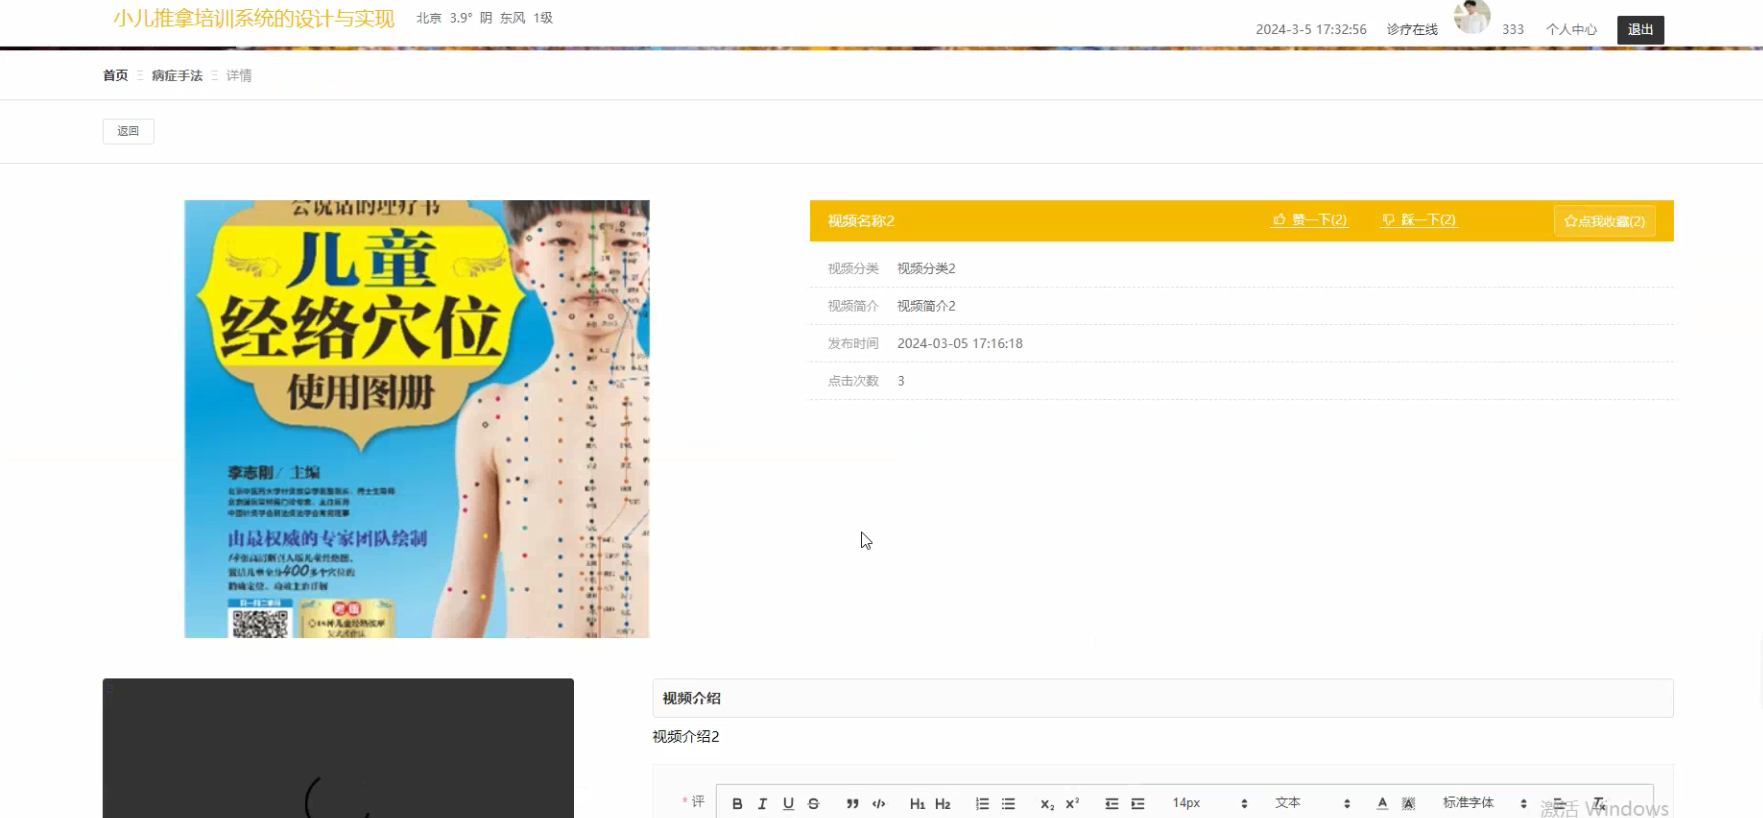The width and height of the screenshot is (1763, 818).
Task: Open the text color picker
Action: (1382, 803)
